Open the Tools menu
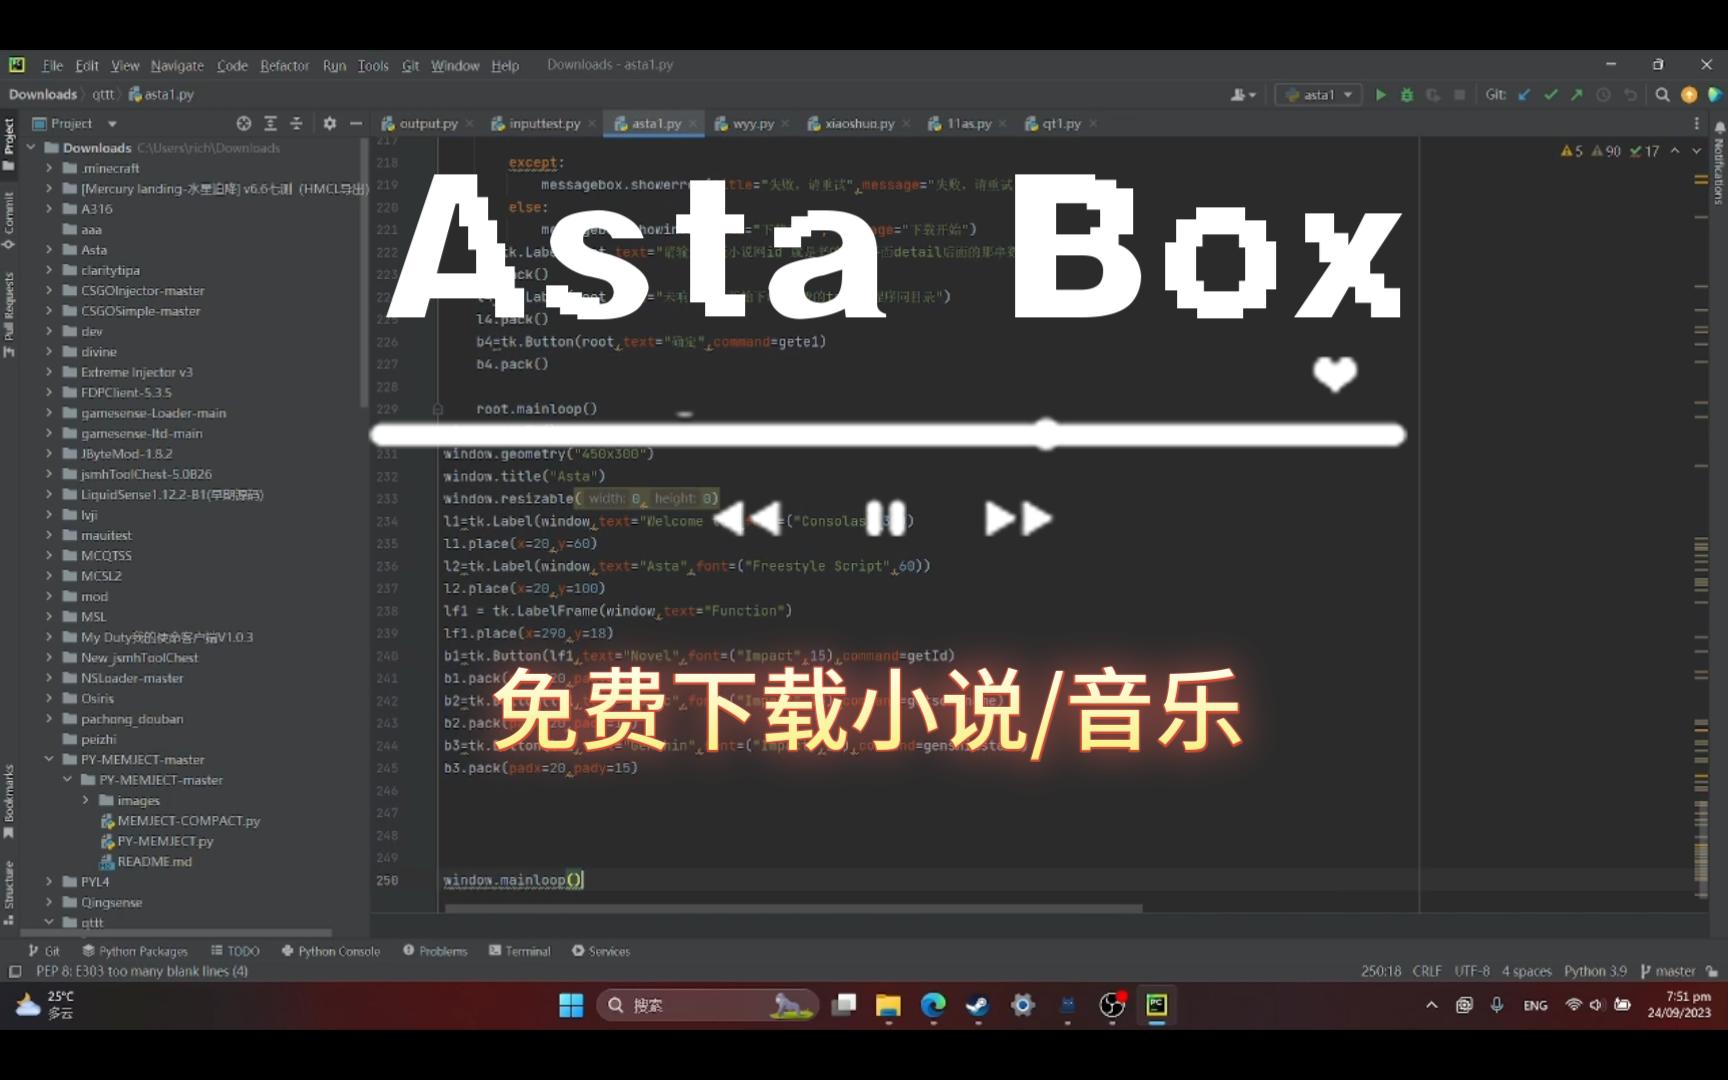Image resolution: width=1728 pixels, height=1080 pixels. click(x=373, y=65)
